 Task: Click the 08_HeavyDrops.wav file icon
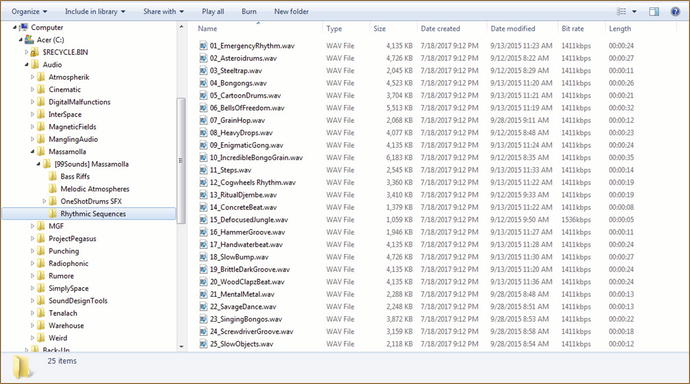point(203,132)
